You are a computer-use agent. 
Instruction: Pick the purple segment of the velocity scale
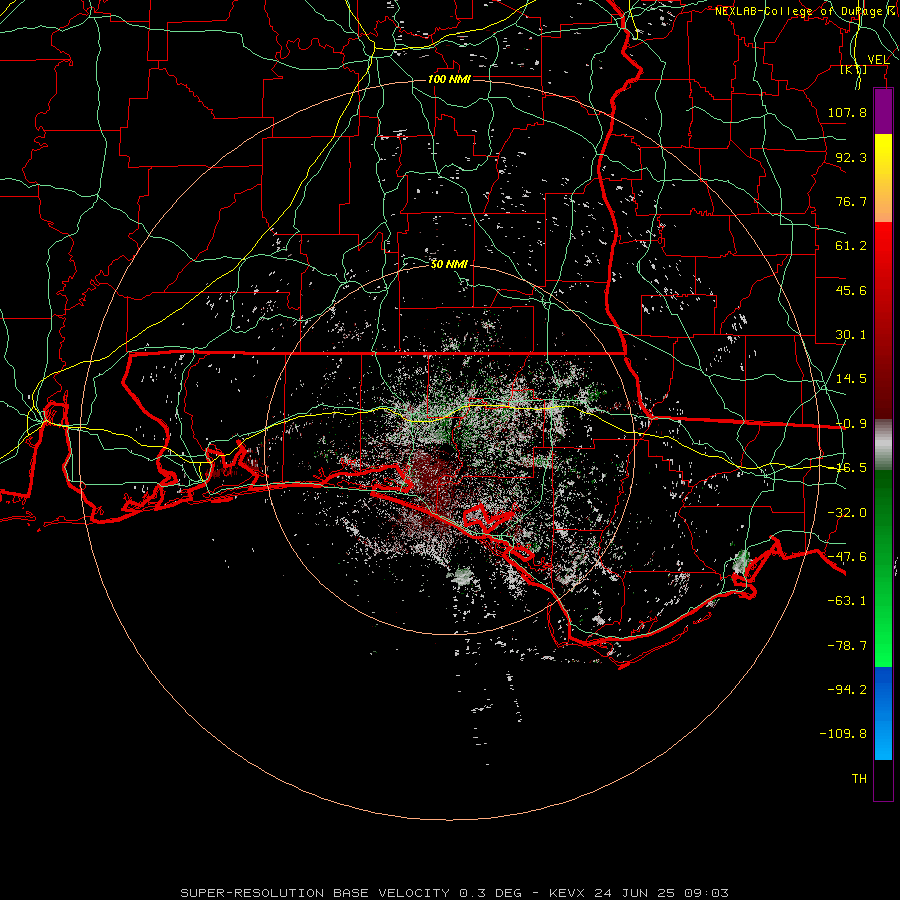pyautogui.click(x=883, y=111)
